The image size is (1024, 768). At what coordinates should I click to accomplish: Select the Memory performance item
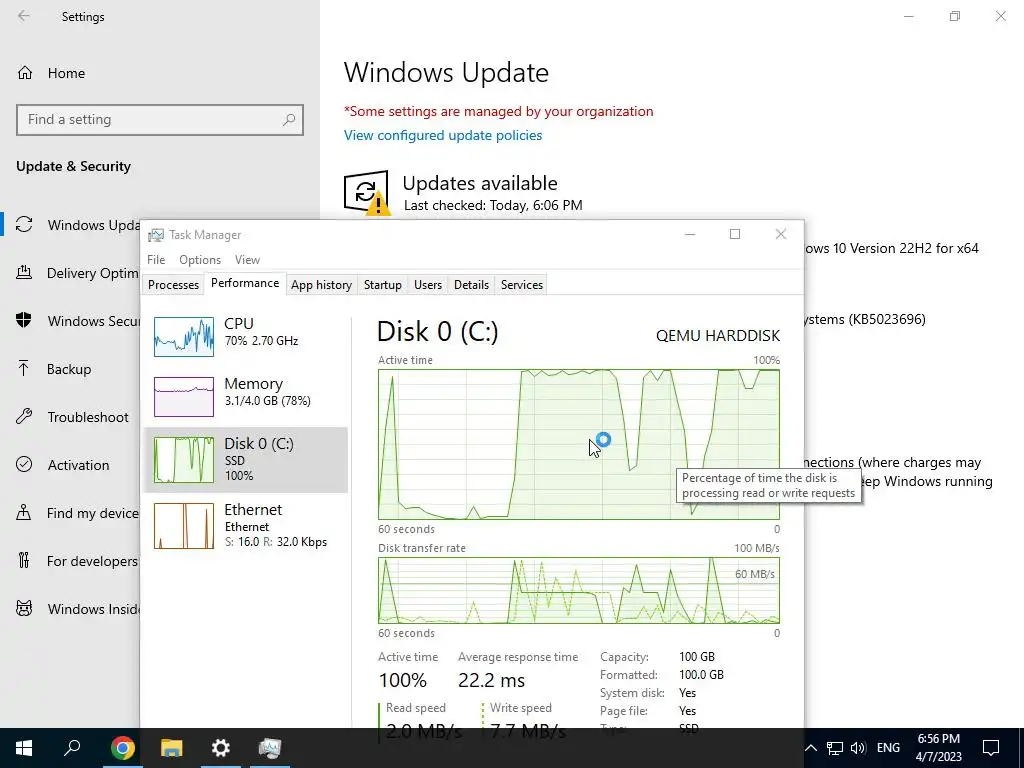pos(246,396)
